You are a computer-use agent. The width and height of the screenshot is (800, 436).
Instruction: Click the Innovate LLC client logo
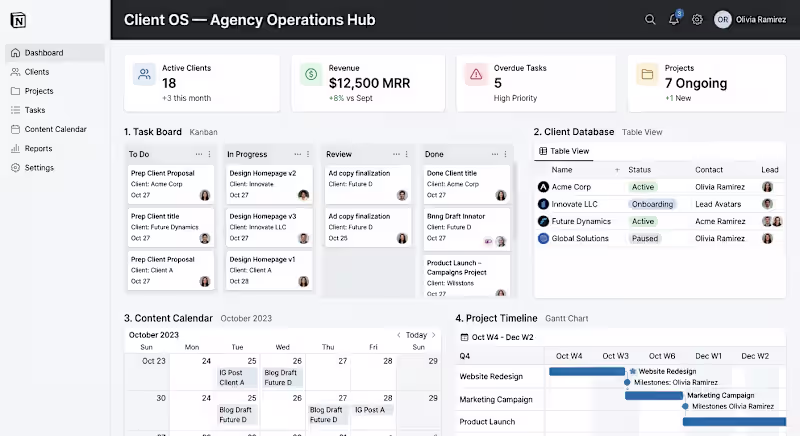click(x=543, y=204)
